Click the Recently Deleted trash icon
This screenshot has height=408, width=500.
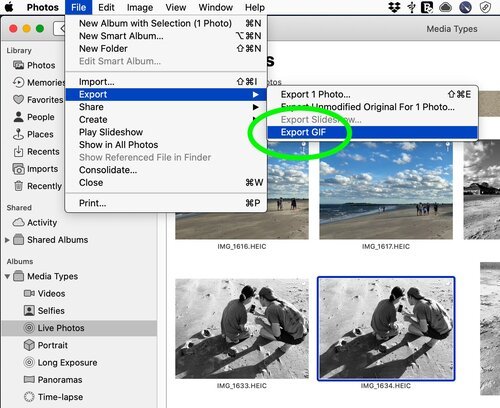[x=18, y=186]
